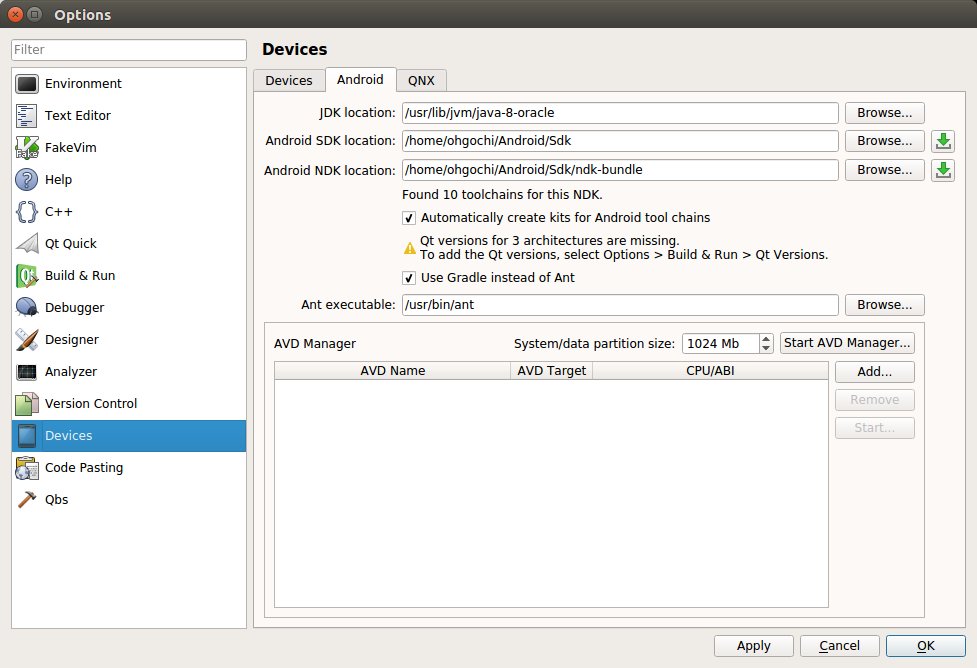Click Start AVD Manager button
The width and height of the screenshot is (977, 668).
(847, 343)
